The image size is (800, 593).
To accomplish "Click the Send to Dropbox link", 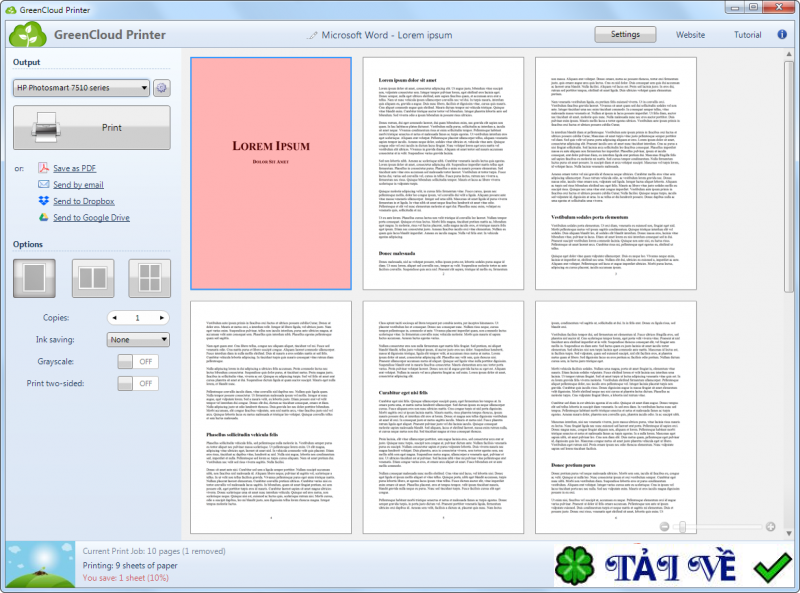I will 84,201.
